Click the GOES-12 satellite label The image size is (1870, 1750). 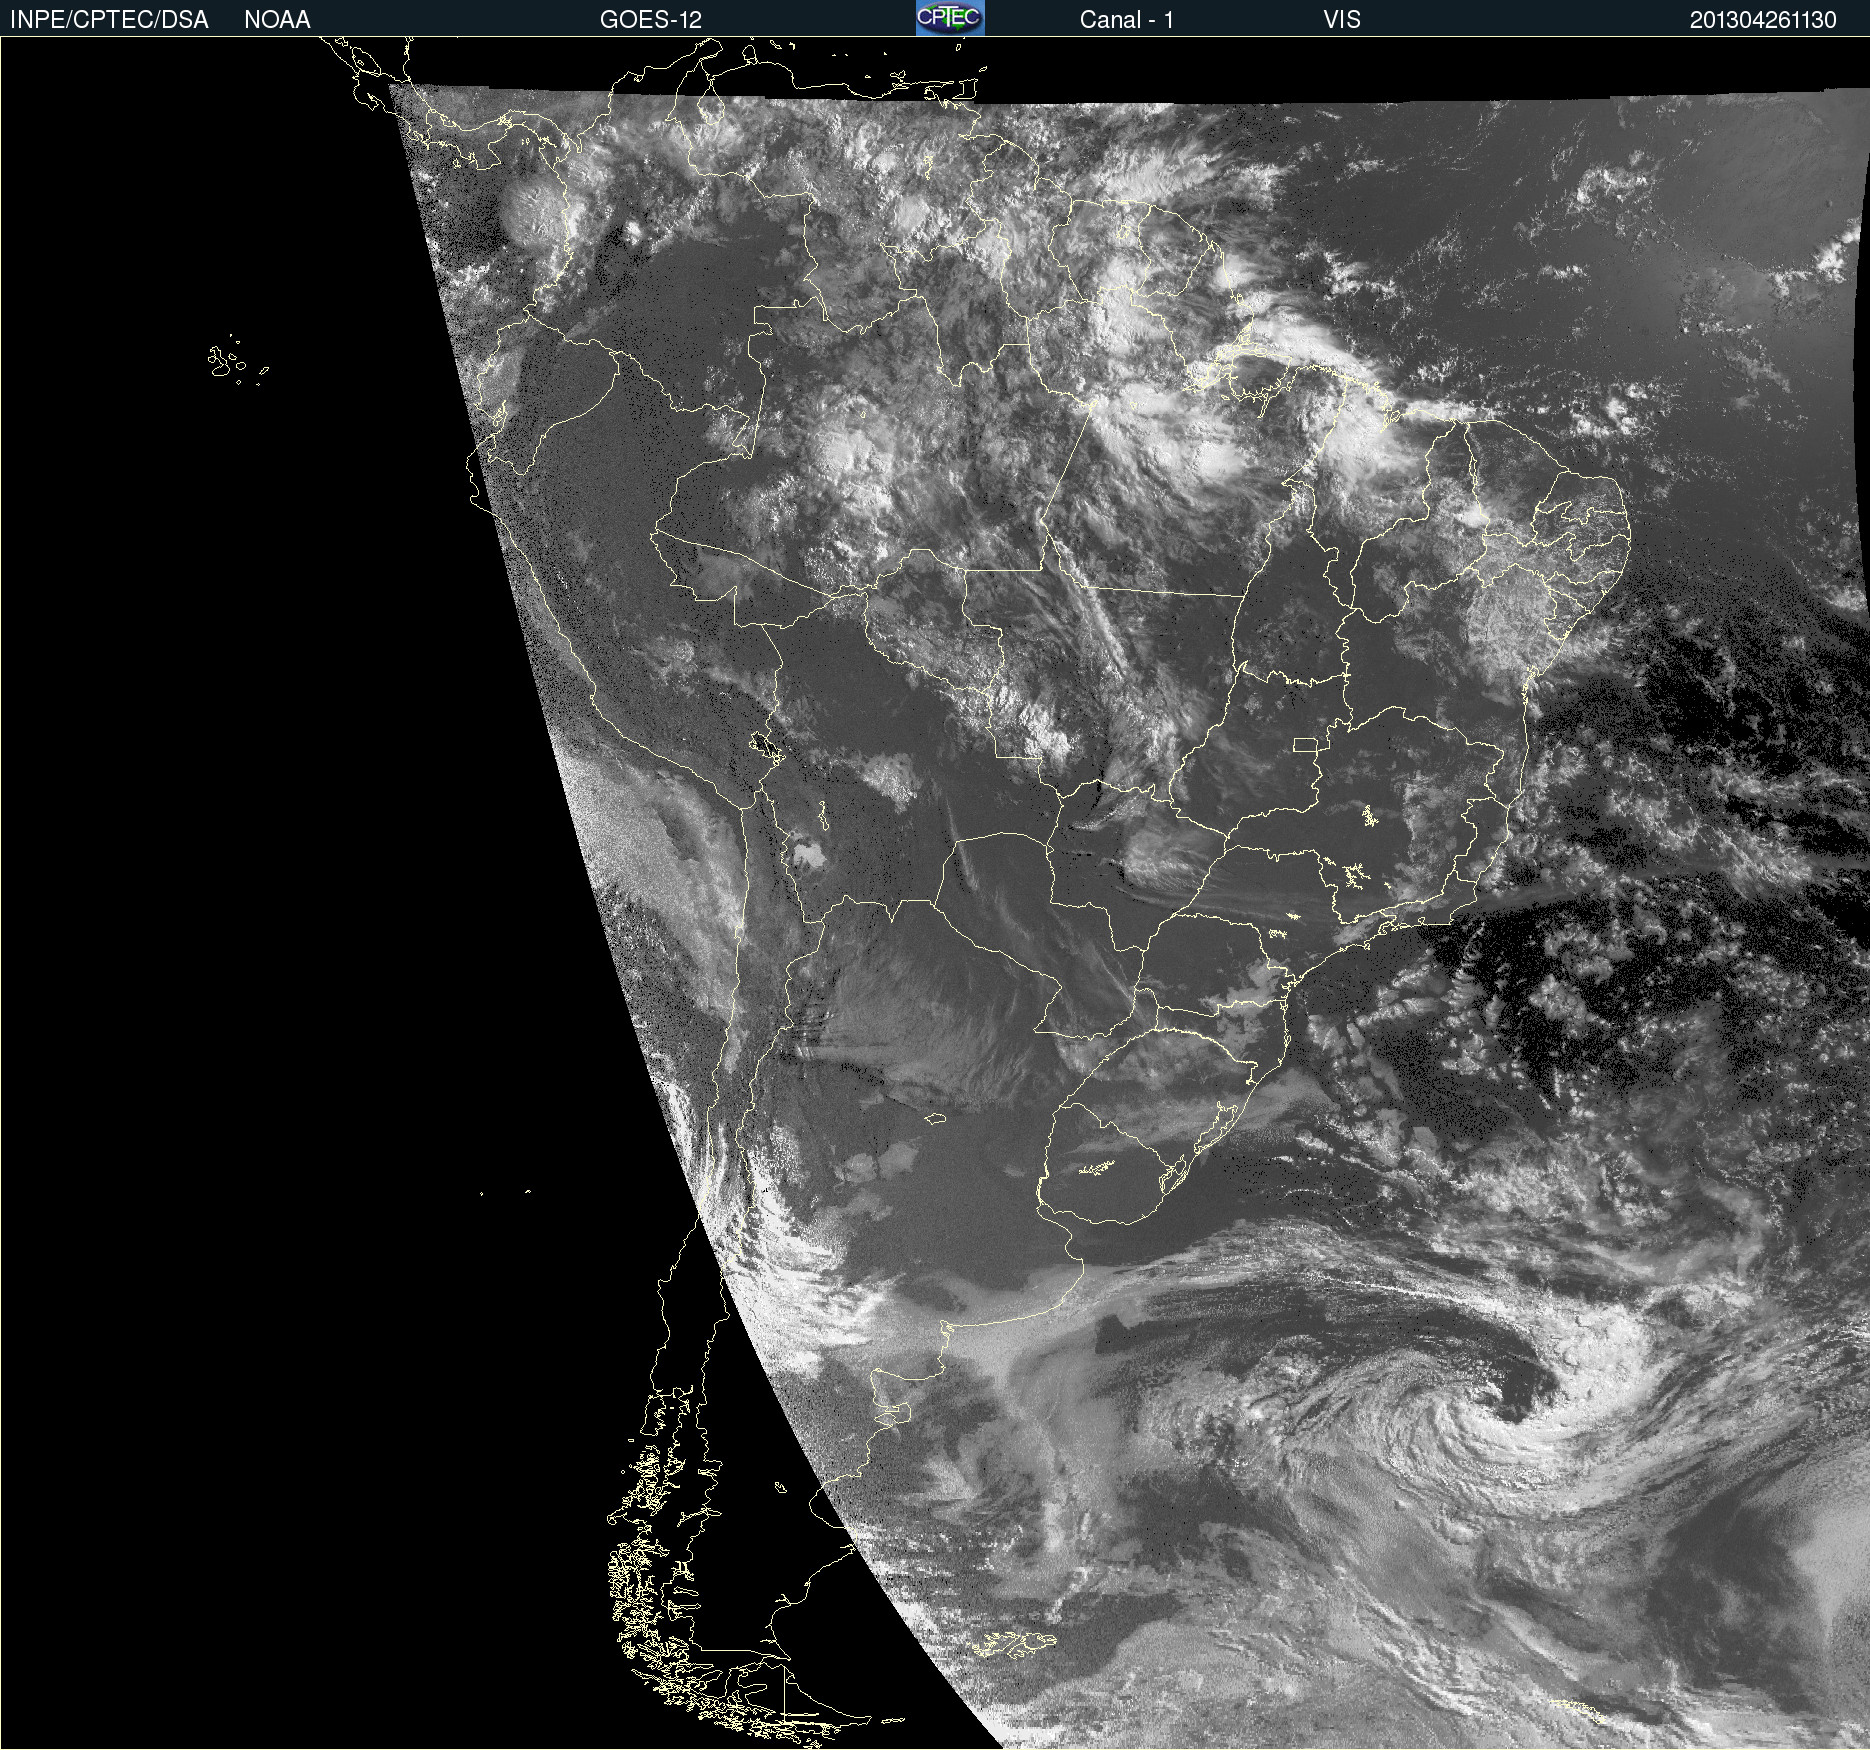(x=651, y=20)
